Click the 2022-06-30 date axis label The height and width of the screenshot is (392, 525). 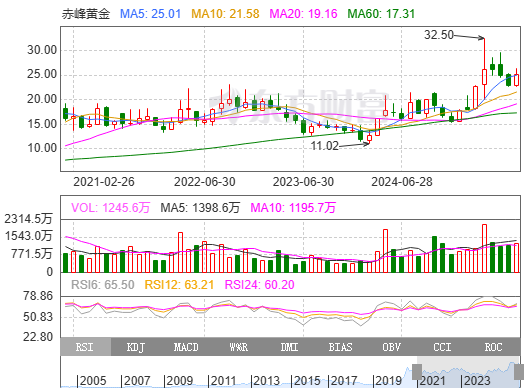pos(205,182)
